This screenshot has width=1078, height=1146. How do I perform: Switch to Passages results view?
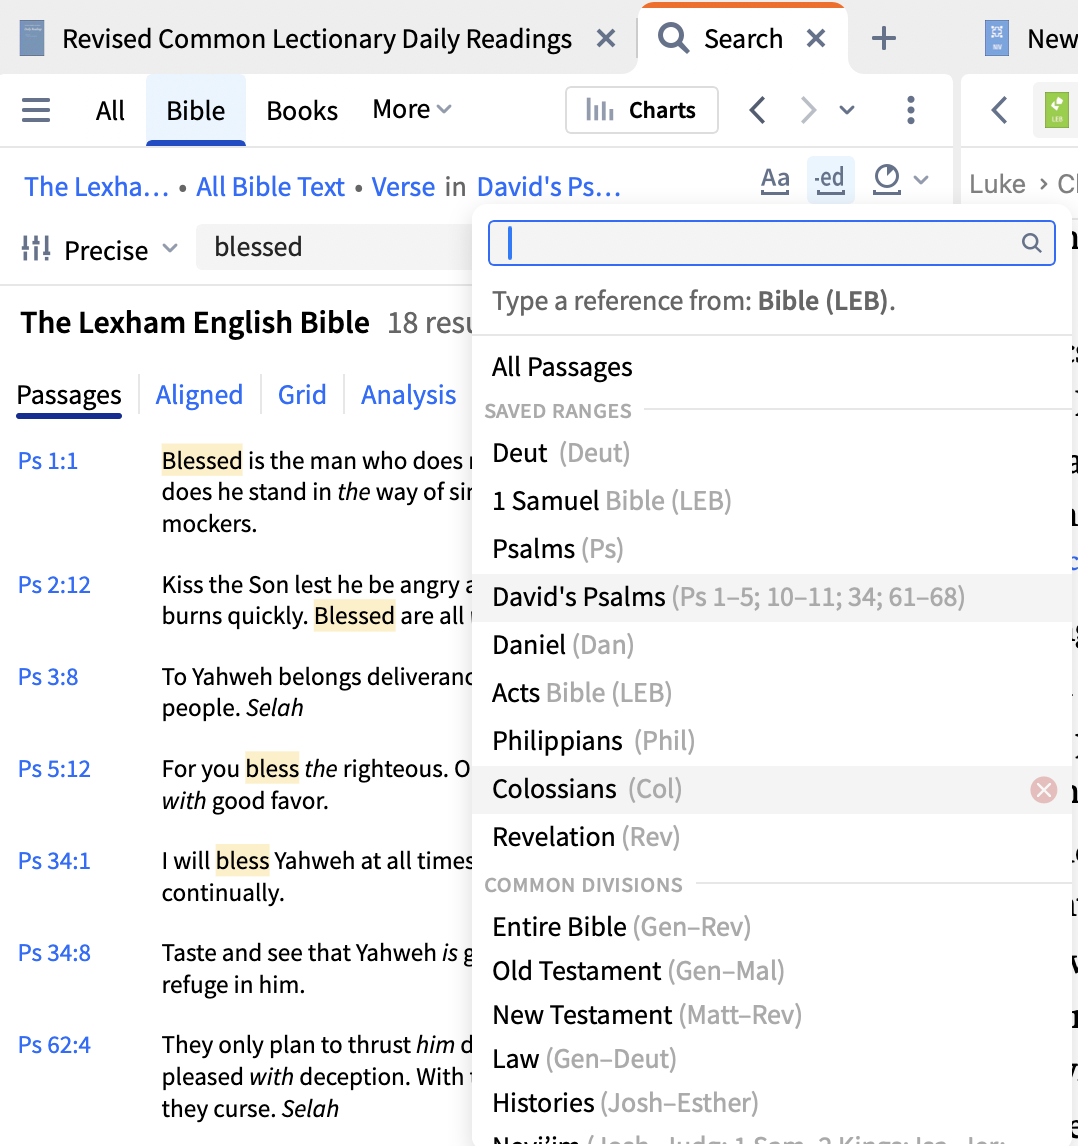point(69,395)
